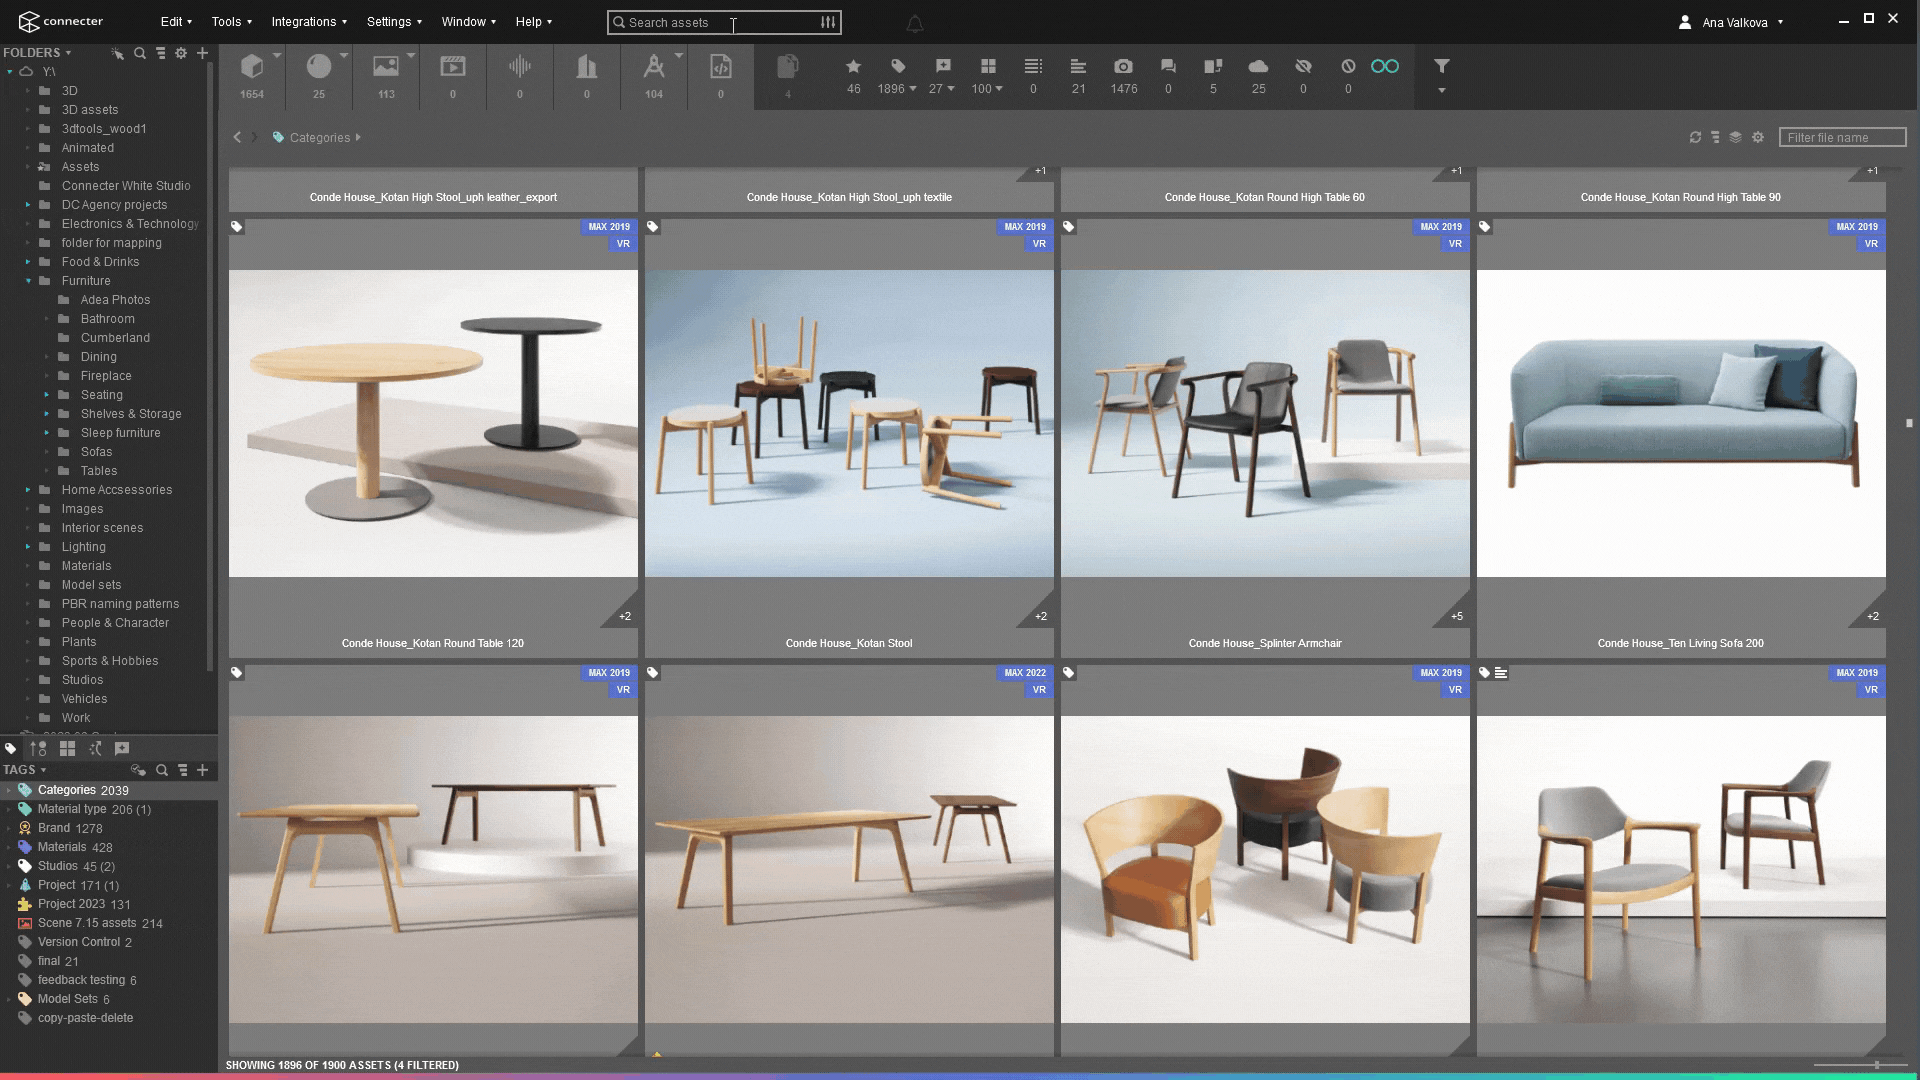Viewport: 1920px width, 1080px height.
Task: Toggle tag multi-select check mode
Action: tap(138, 770)
